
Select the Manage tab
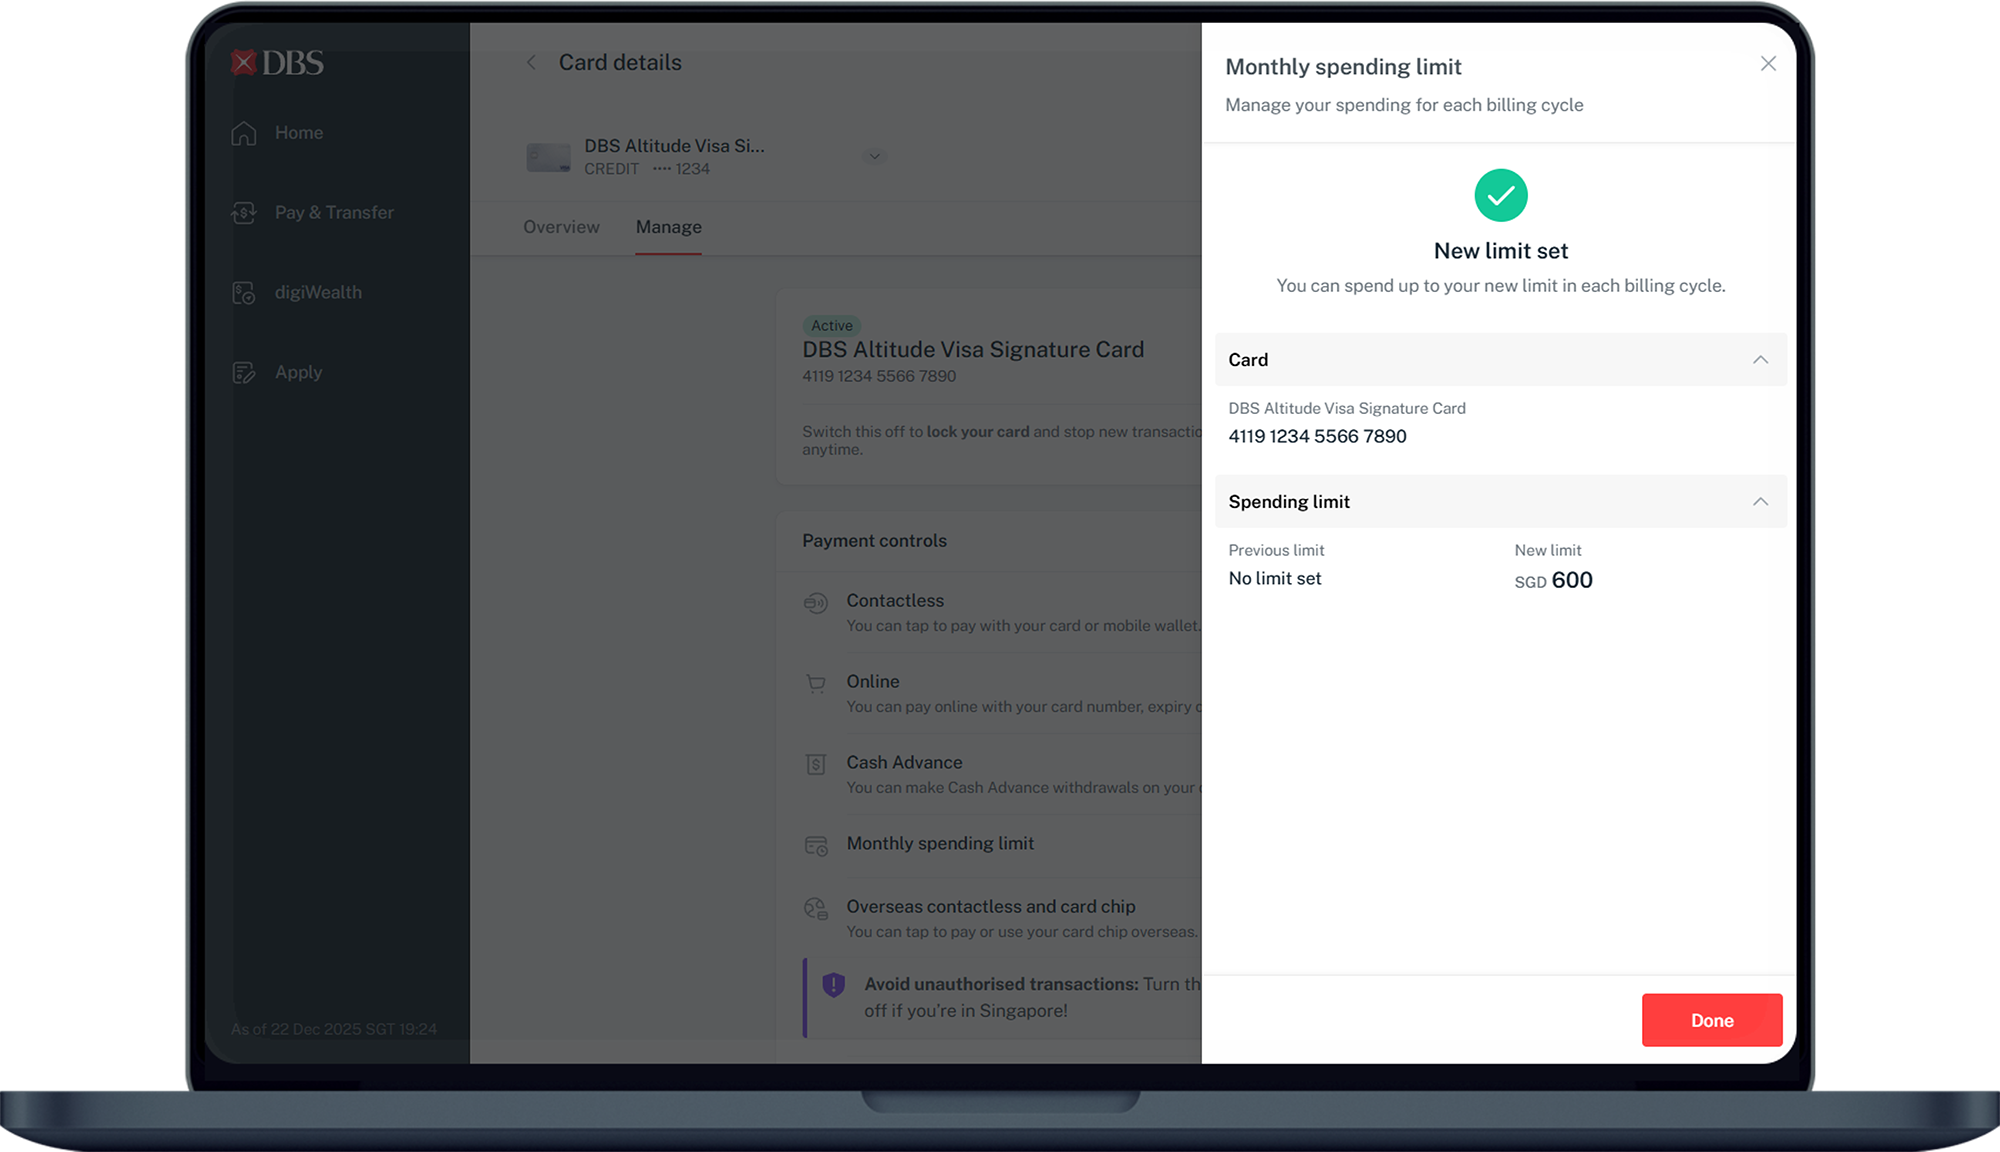pyautogui.click(x=668, y=227)
